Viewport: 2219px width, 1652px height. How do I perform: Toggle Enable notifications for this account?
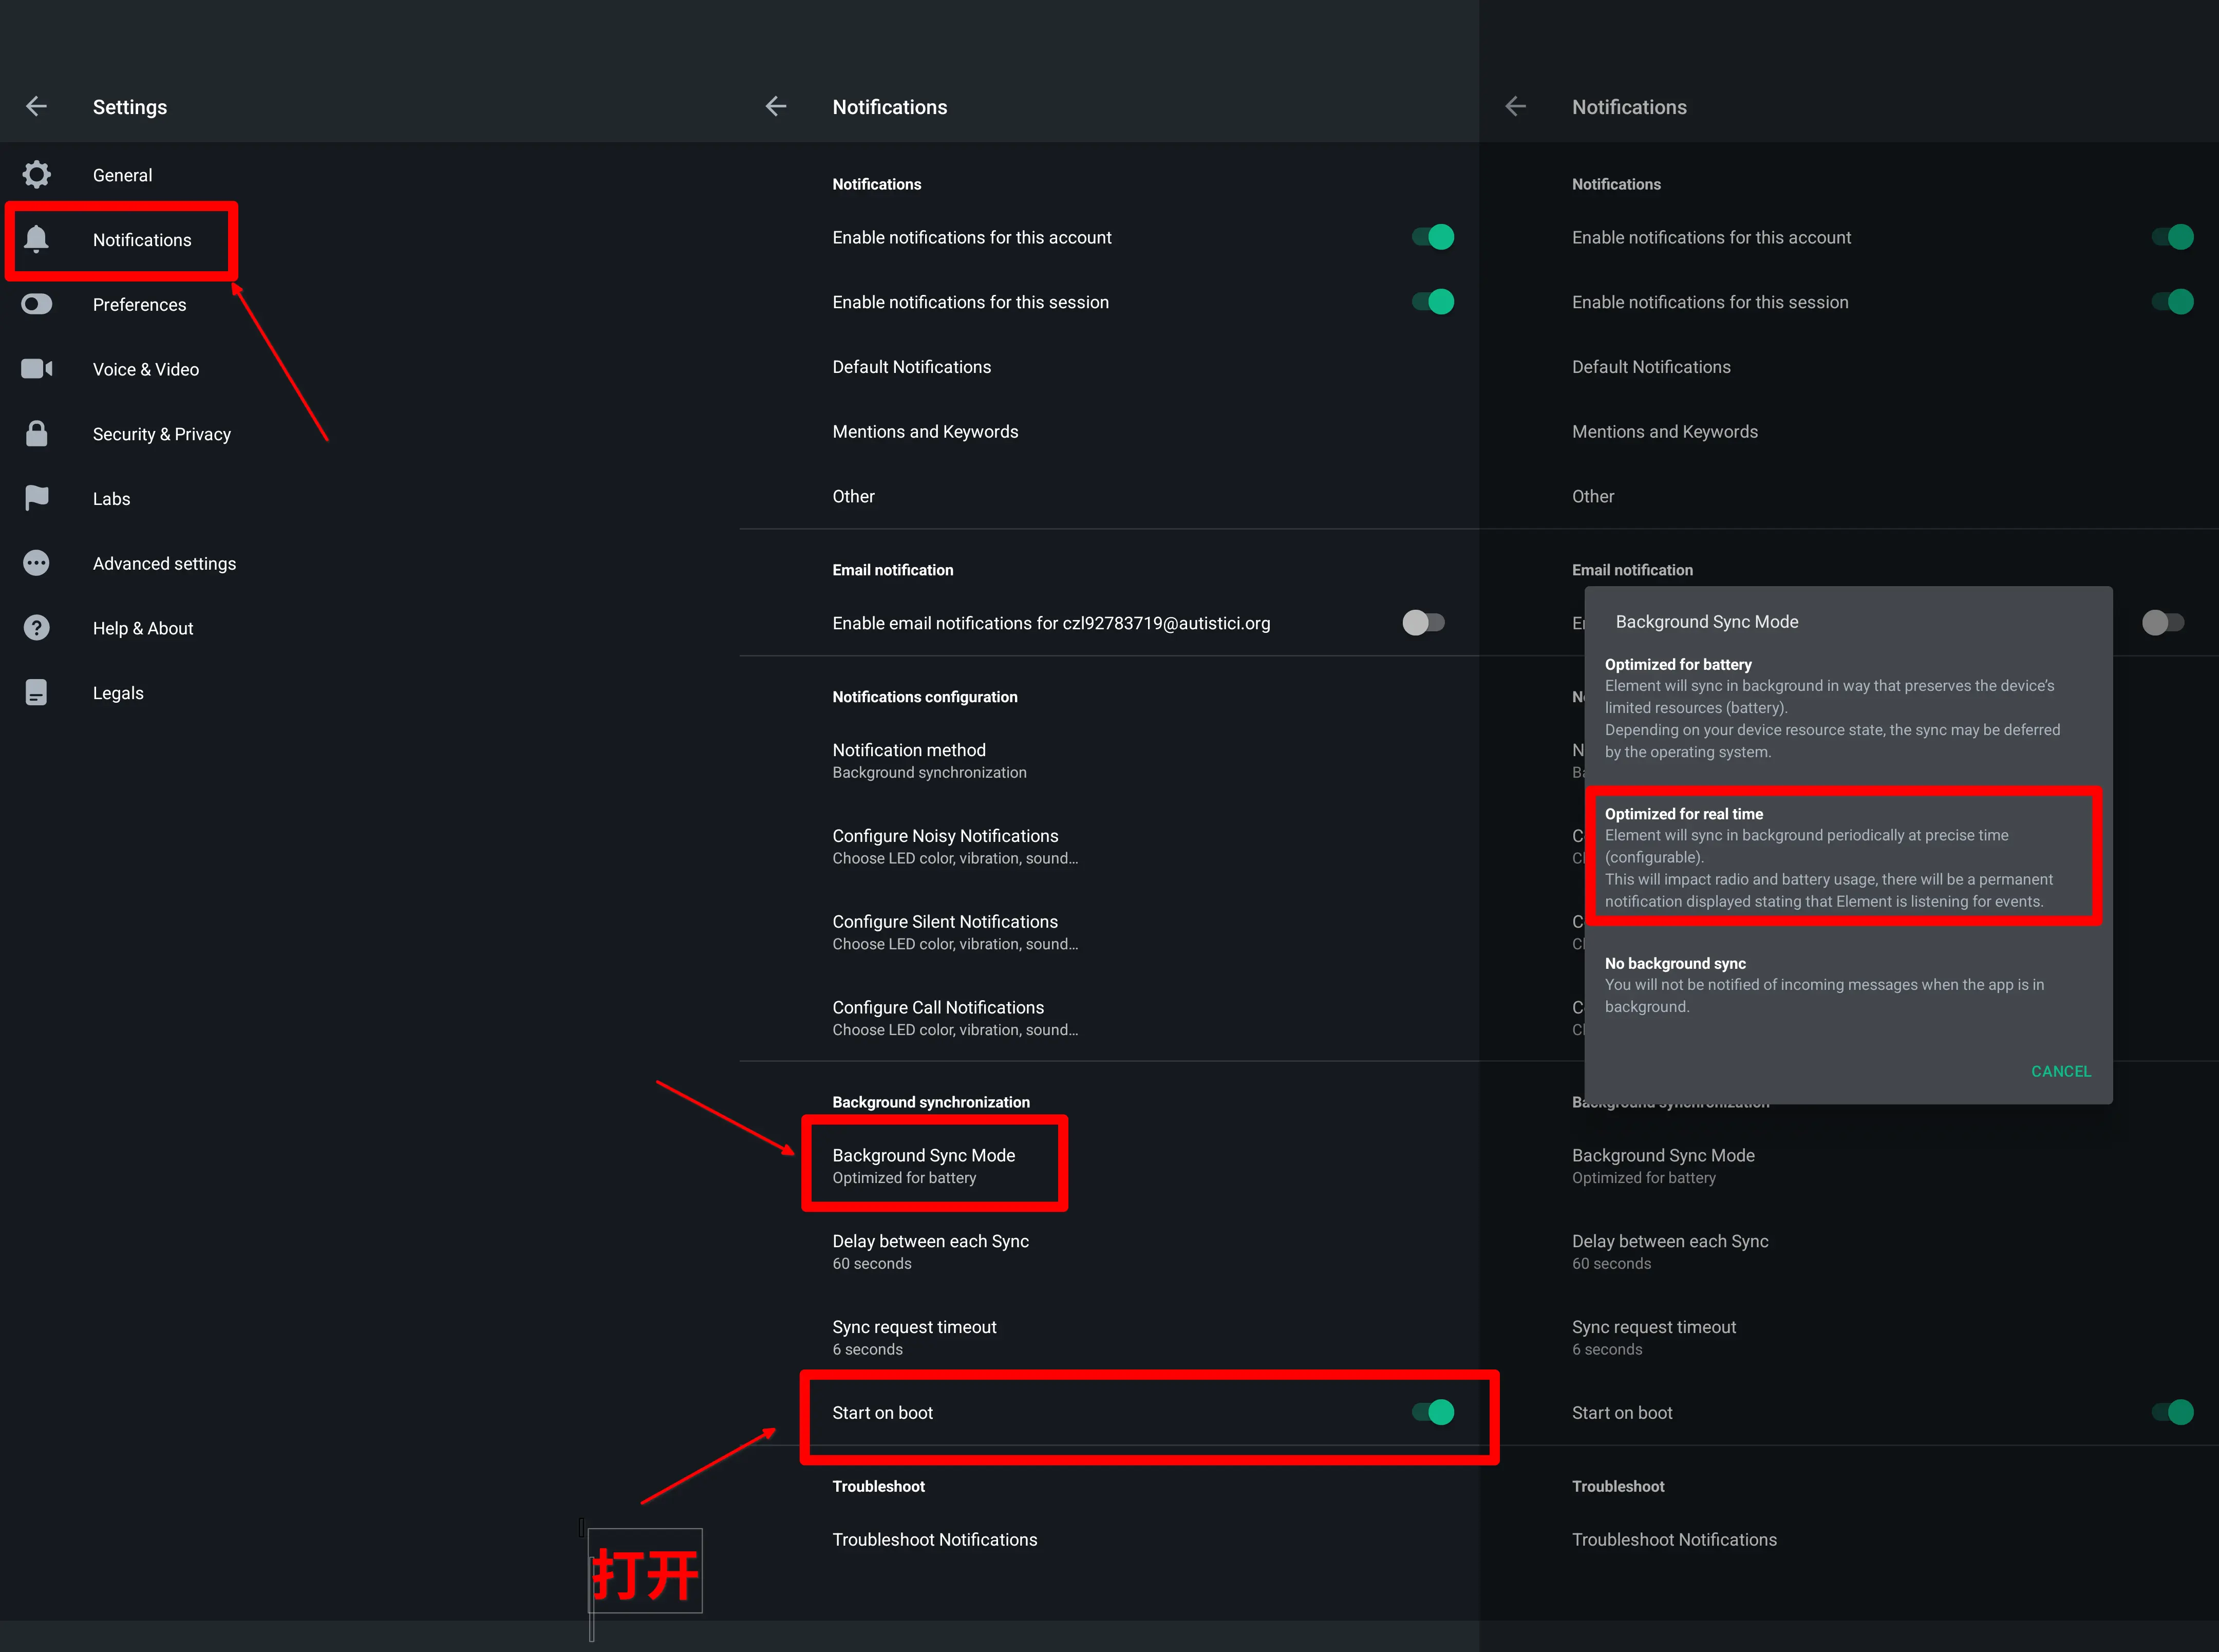pyautogui.click(x=1432, y=237)
